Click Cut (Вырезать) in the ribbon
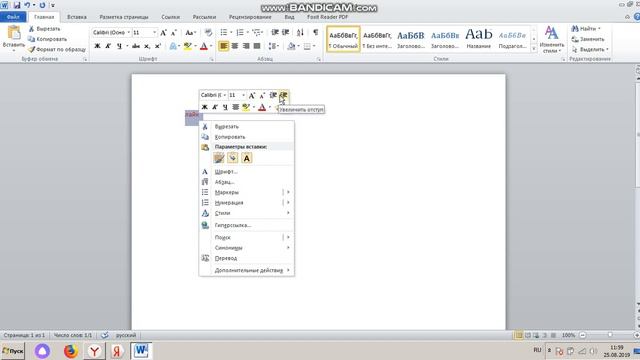Image resolution: width=640 pixels, height=360 pixels. point(44,29)
